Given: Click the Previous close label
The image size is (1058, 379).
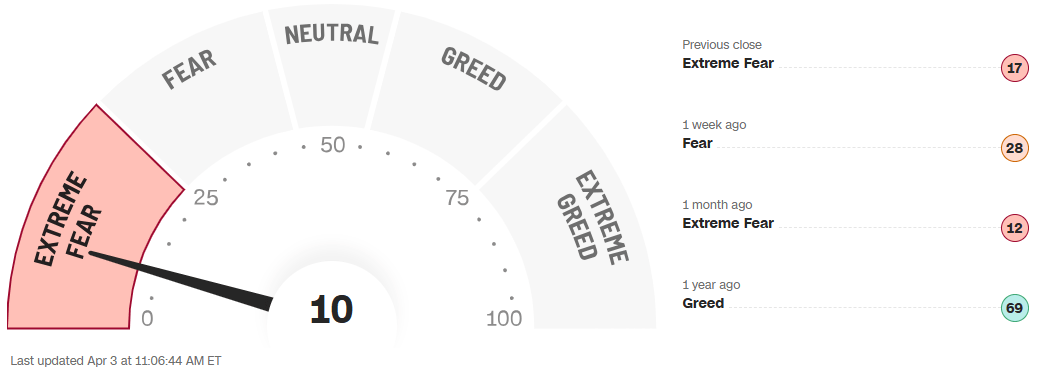Looking at the screenshot, I should pyautogui.click(x=721, y=45).
